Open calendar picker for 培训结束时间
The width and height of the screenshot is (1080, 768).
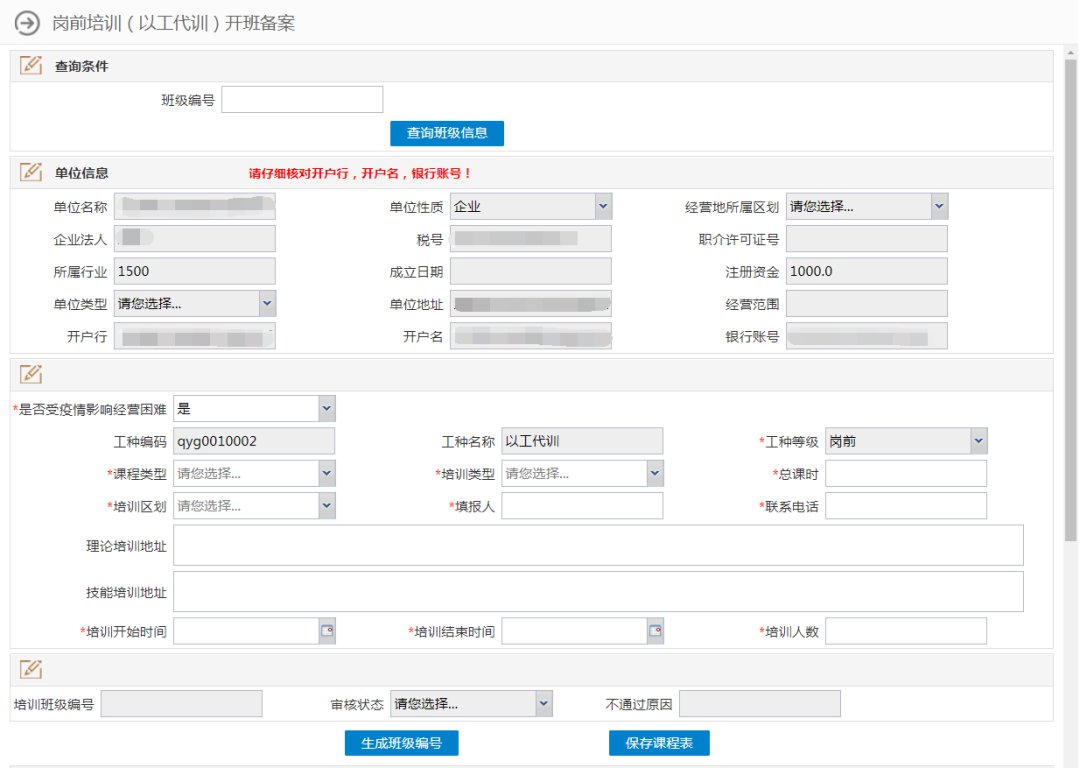point(654,631)
